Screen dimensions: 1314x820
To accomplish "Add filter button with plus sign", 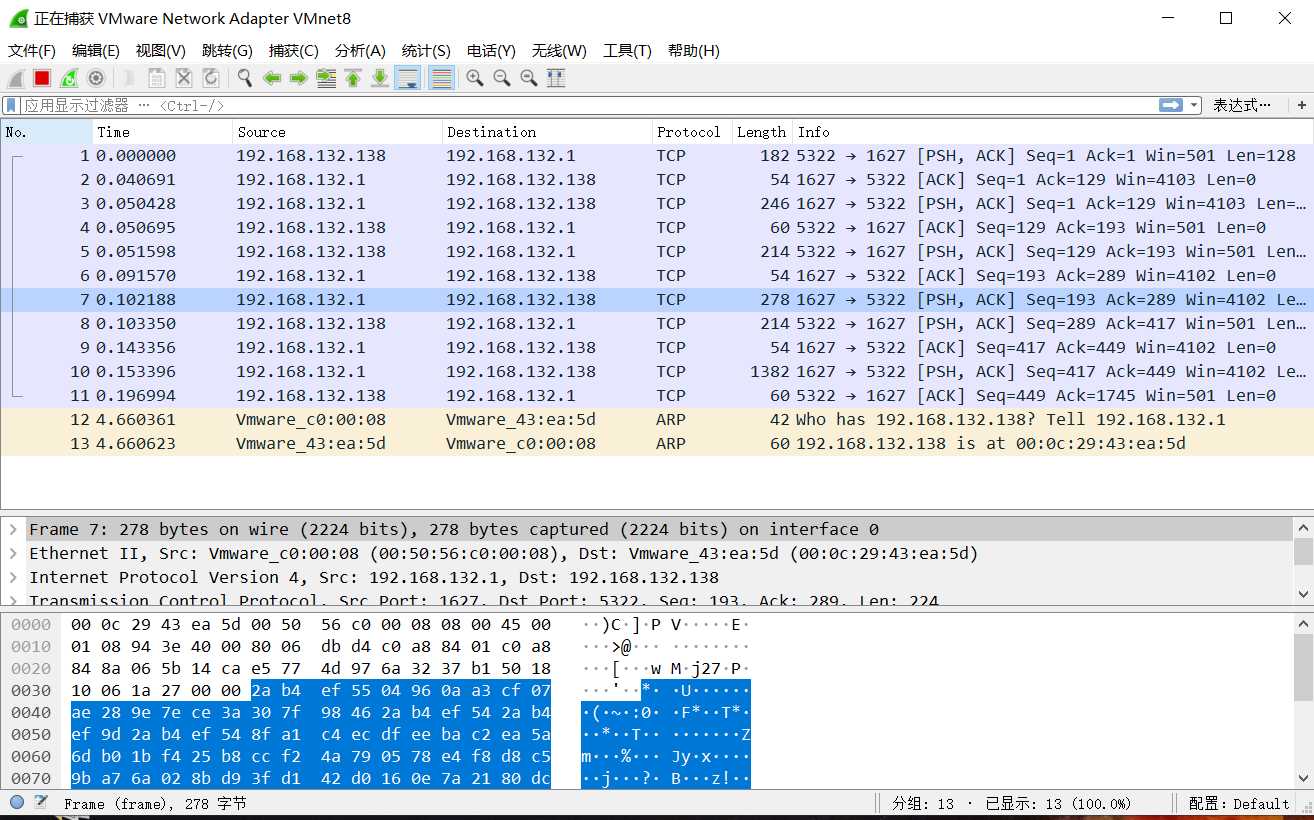I will click(x=1302, y=105).
